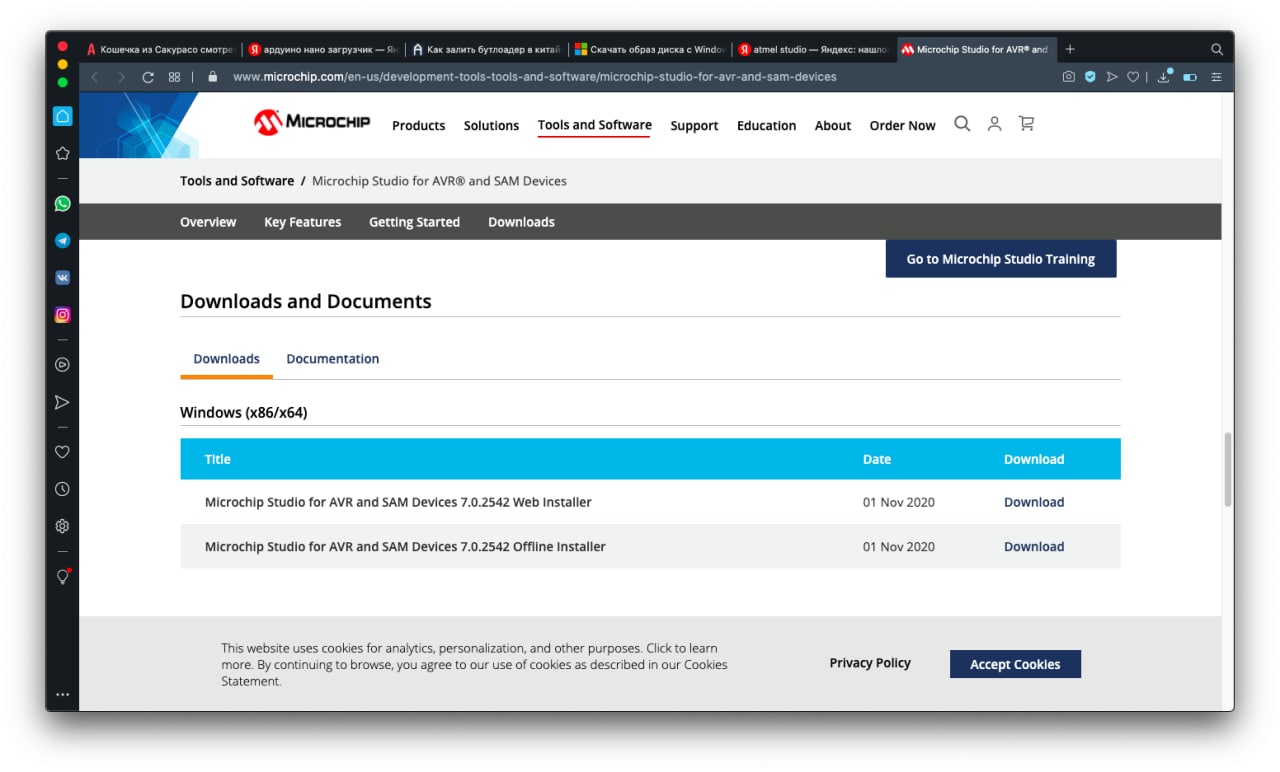Click the lightbulb tips icon in the sidebar
Screen dimensions: 1280x772
pyautogui.click(x=62, y=577)
